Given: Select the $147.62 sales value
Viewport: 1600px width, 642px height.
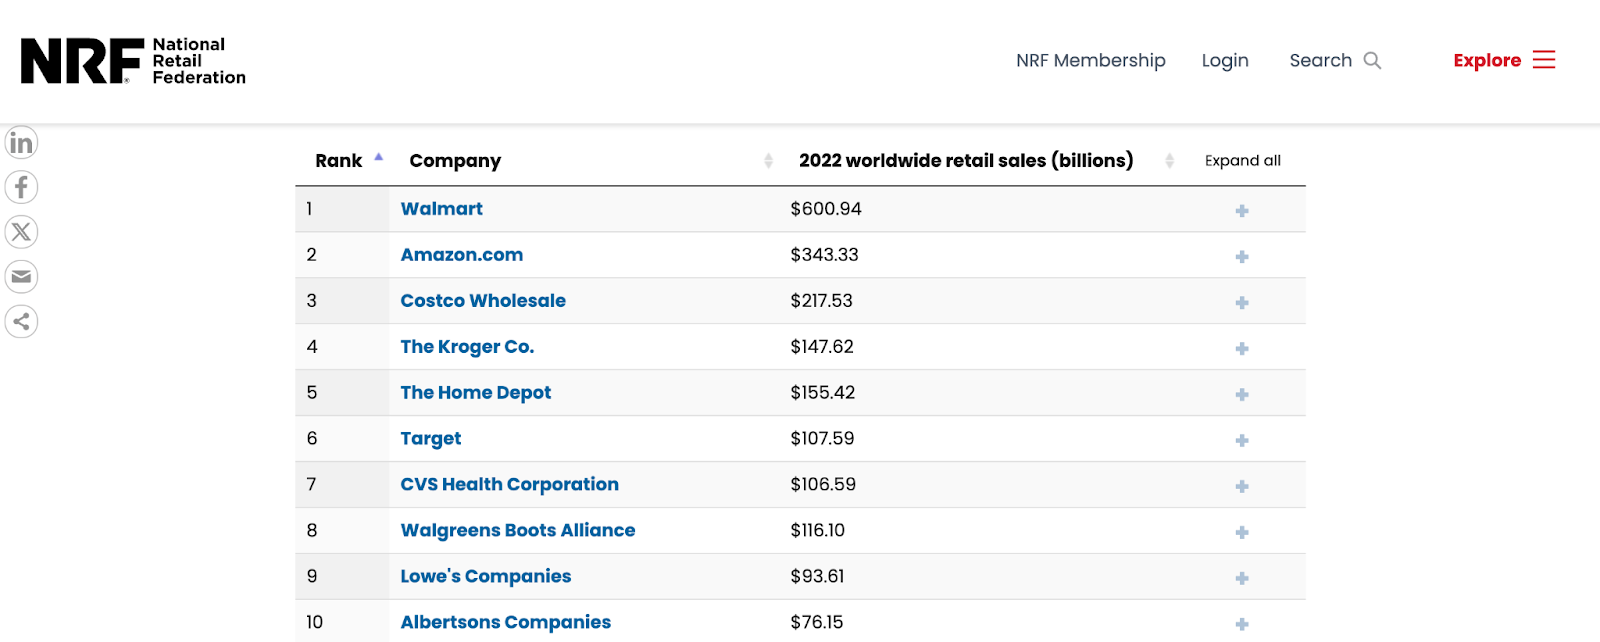Looking at the screenshot, I should click(x=822, y=347).
